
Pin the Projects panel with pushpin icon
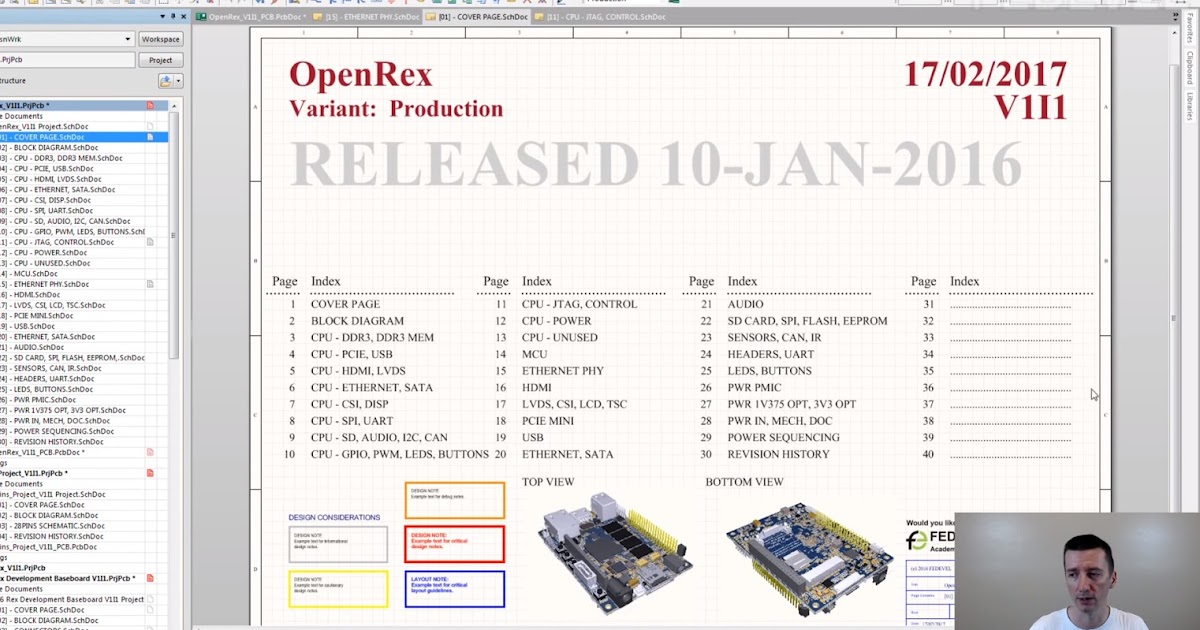[172, 17]
